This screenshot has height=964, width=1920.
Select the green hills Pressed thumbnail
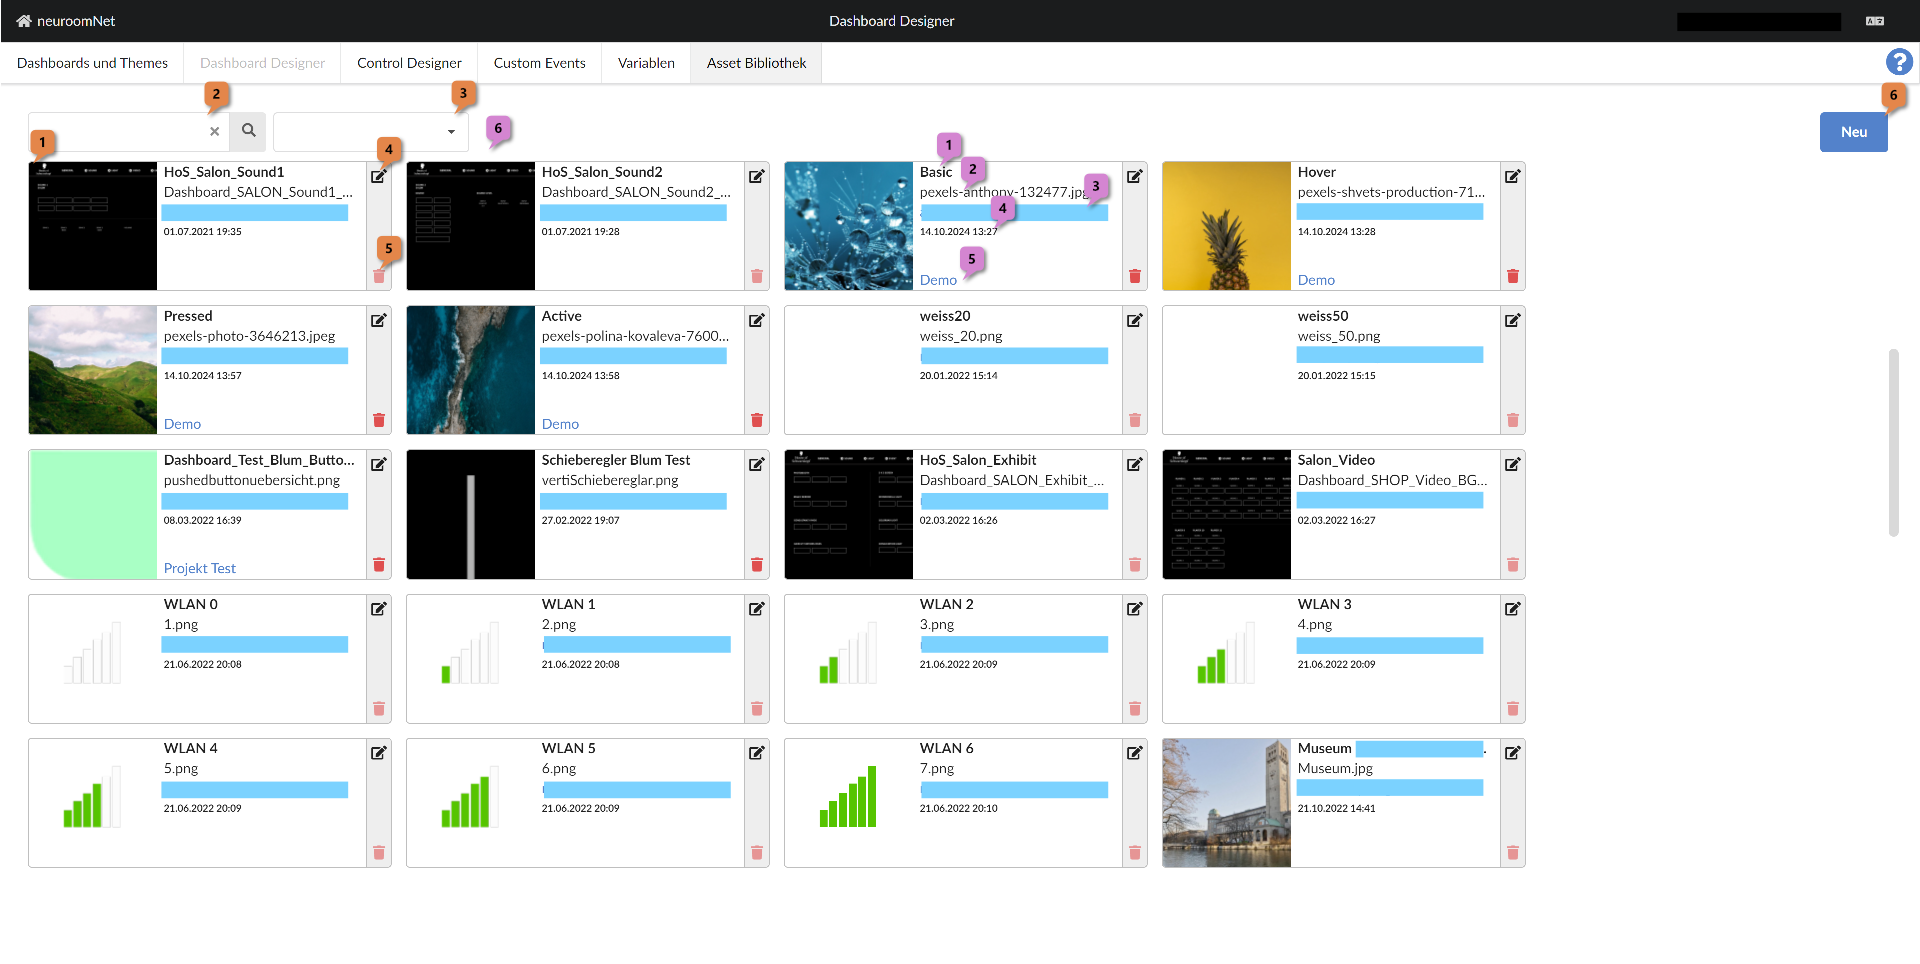(93, 370)
